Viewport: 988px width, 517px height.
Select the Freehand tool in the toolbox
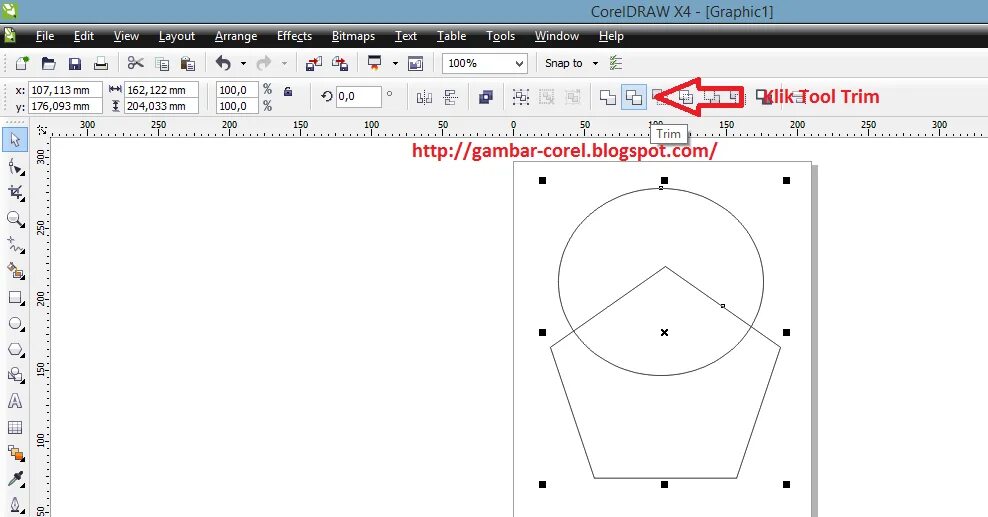pos(15,245)
